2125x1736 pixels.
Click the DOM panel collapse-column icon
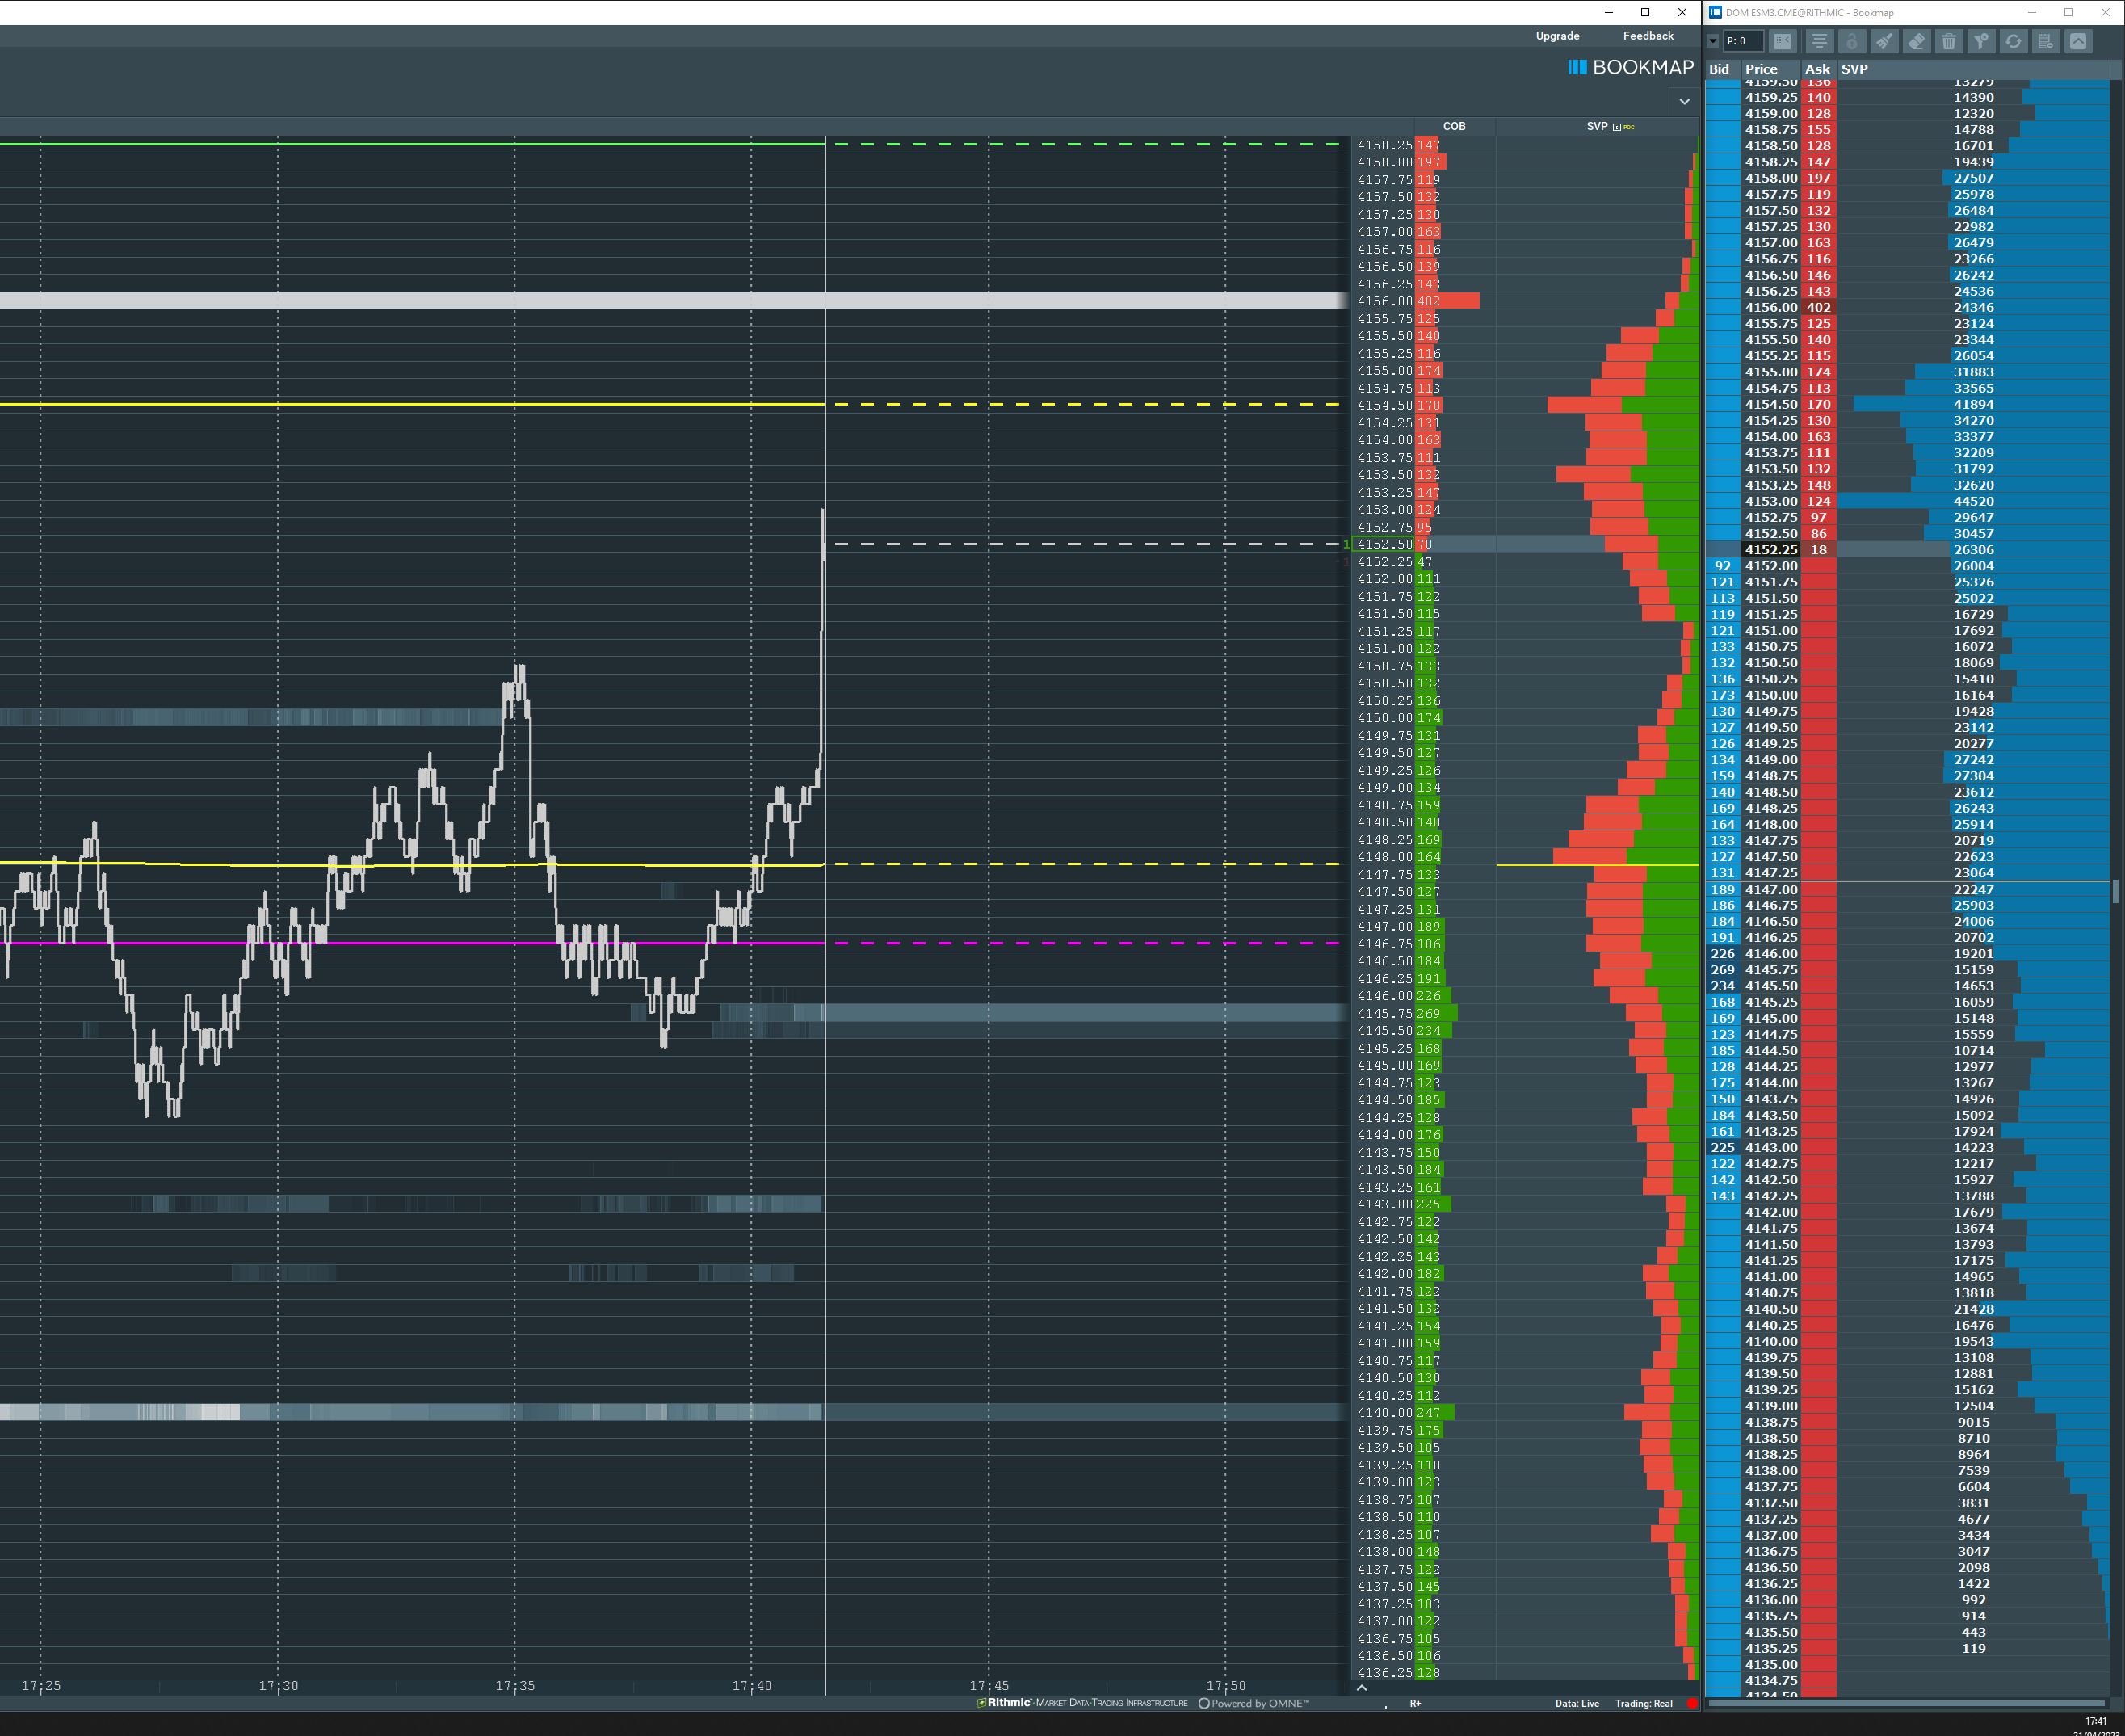click(1782, 41)
